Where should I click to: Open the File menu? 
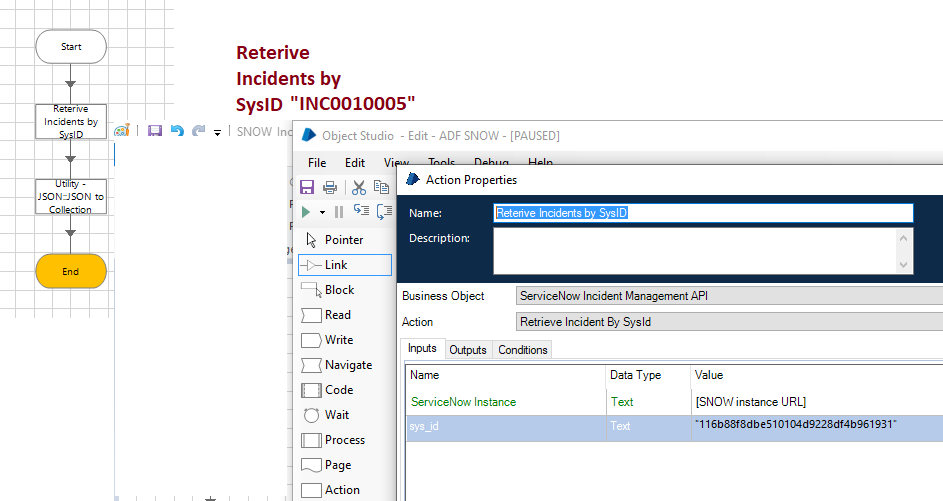[317, 163]
